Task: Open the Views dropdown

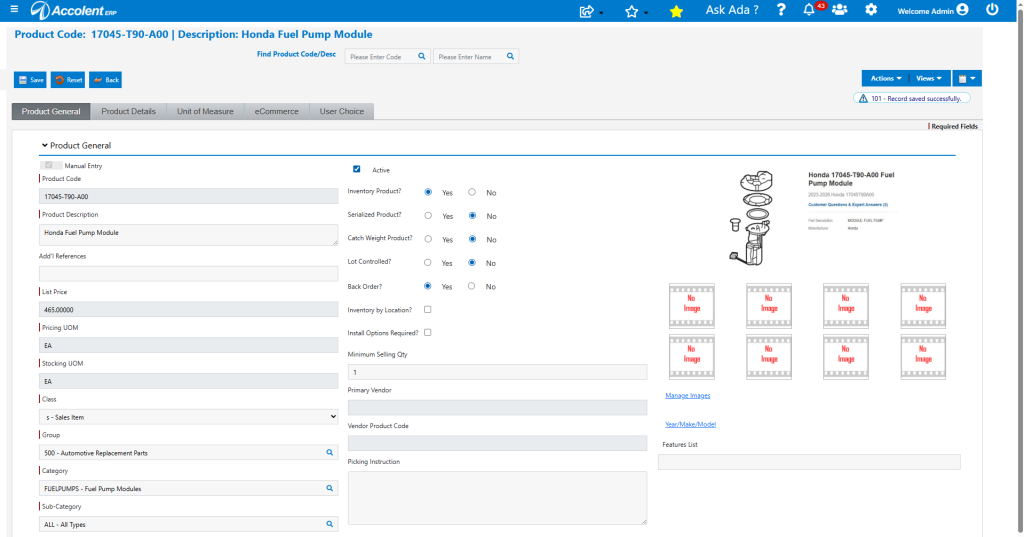Action: [x=929, y=78]
